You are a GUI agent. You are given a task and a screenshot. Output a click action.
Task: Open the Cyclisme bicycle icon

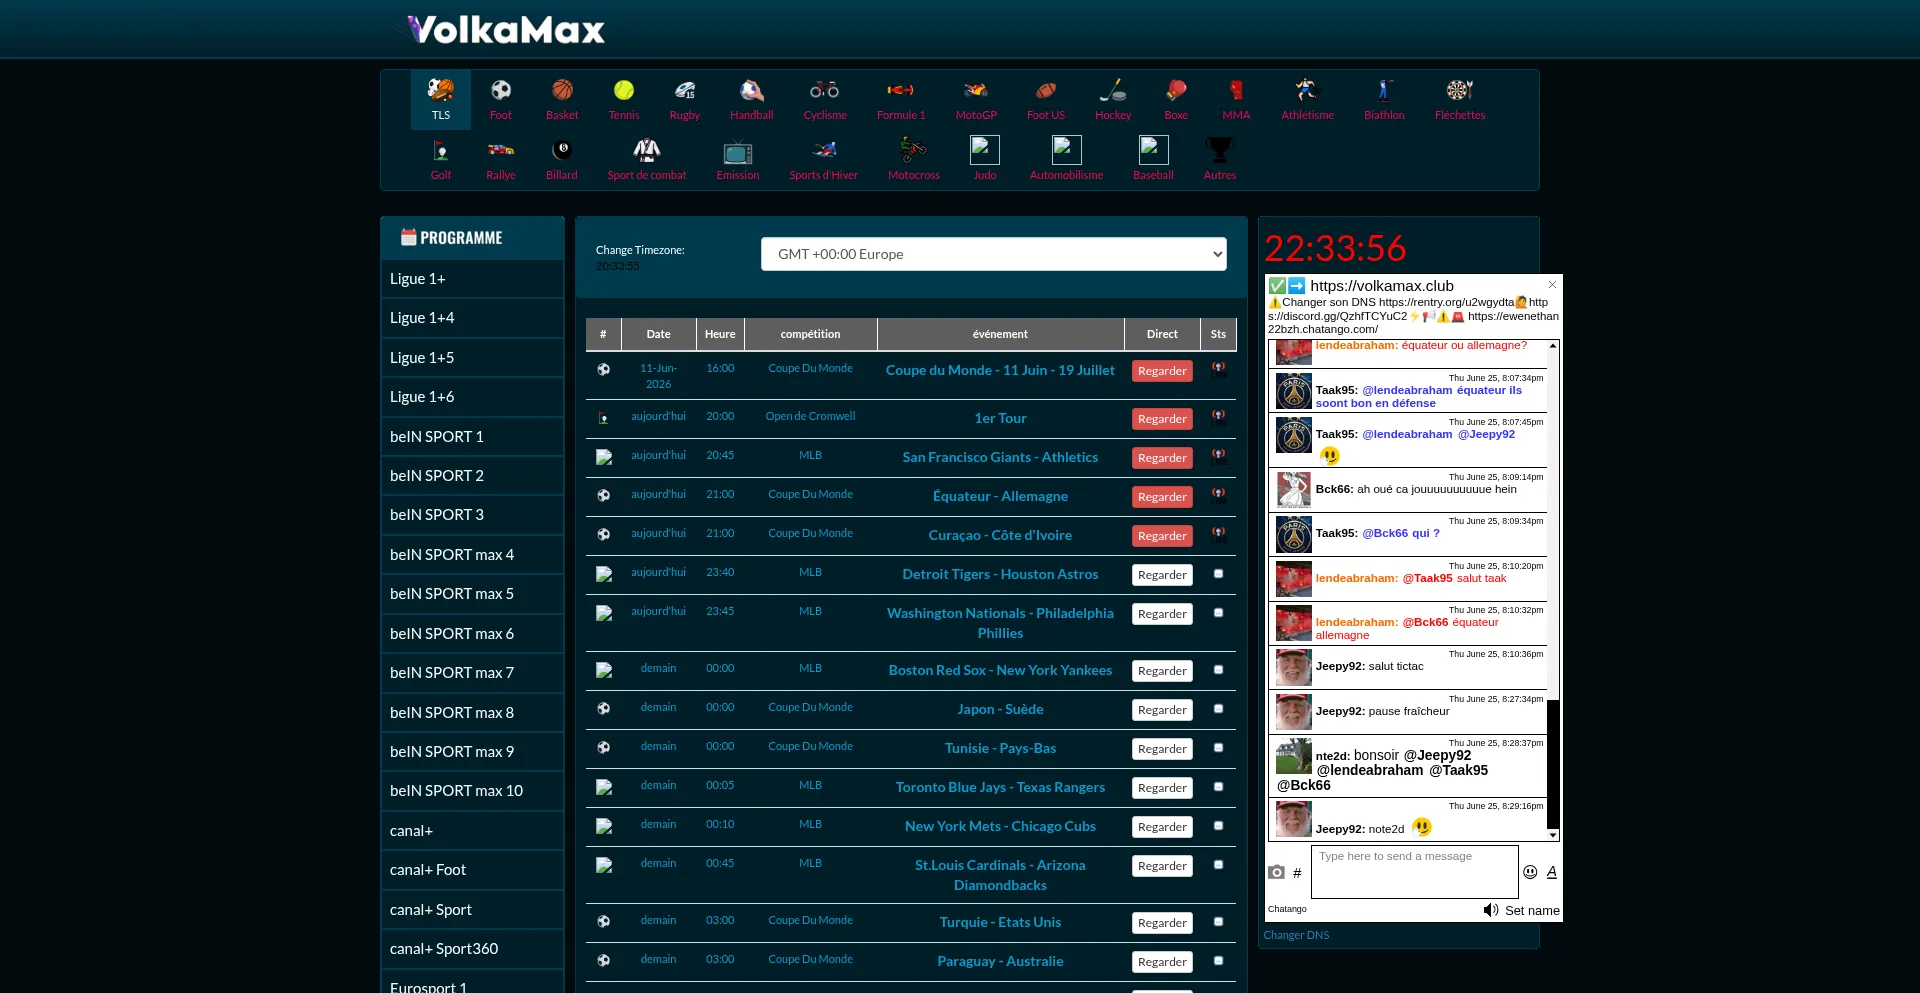[x=825, y=91]
